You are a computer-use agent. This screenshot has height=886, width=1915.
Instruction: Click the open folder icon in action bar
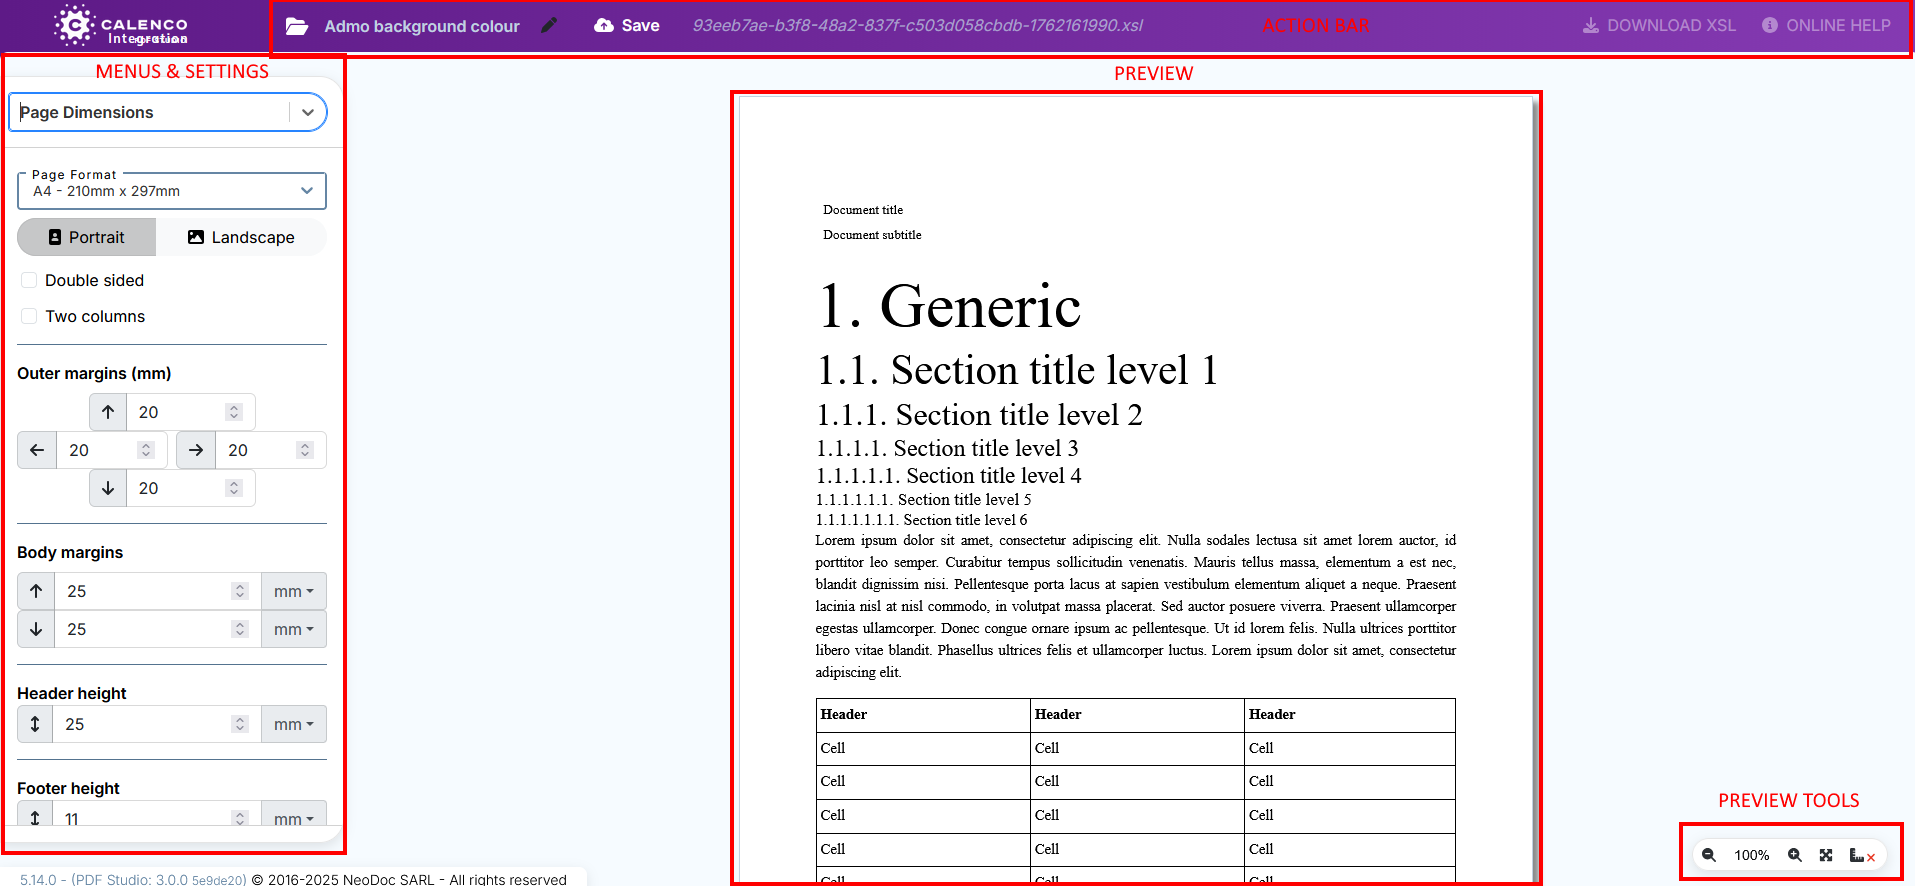point(297,26)
